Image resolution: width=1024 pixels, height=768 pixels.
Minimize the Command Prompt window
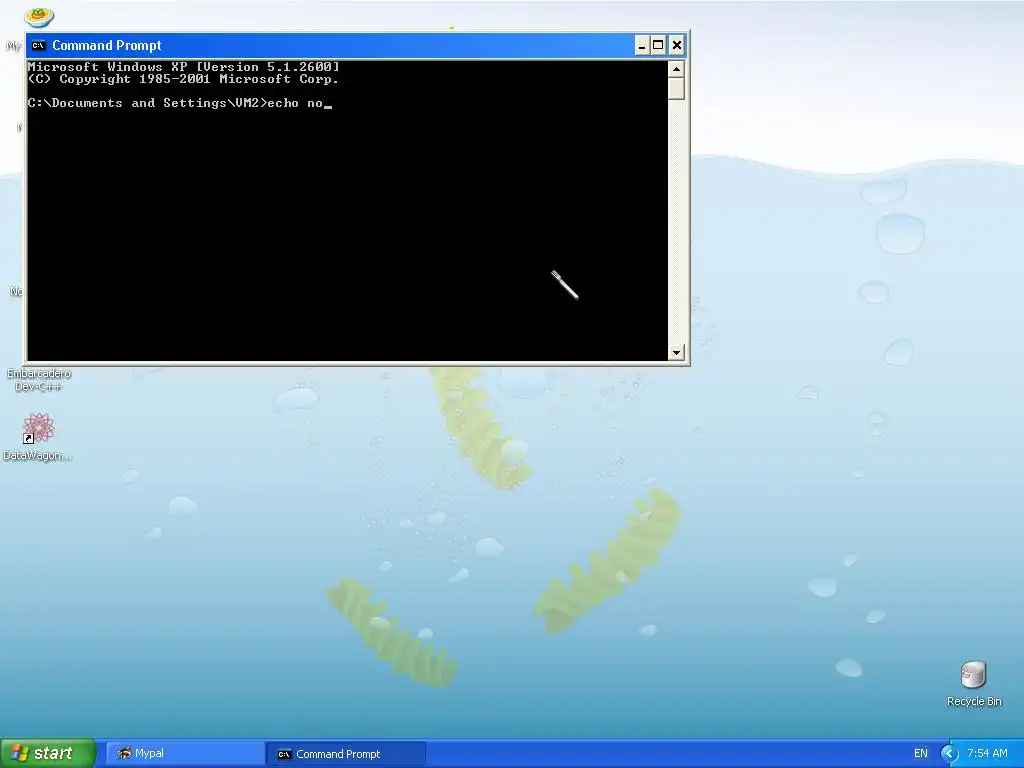[x=642, y=45]
